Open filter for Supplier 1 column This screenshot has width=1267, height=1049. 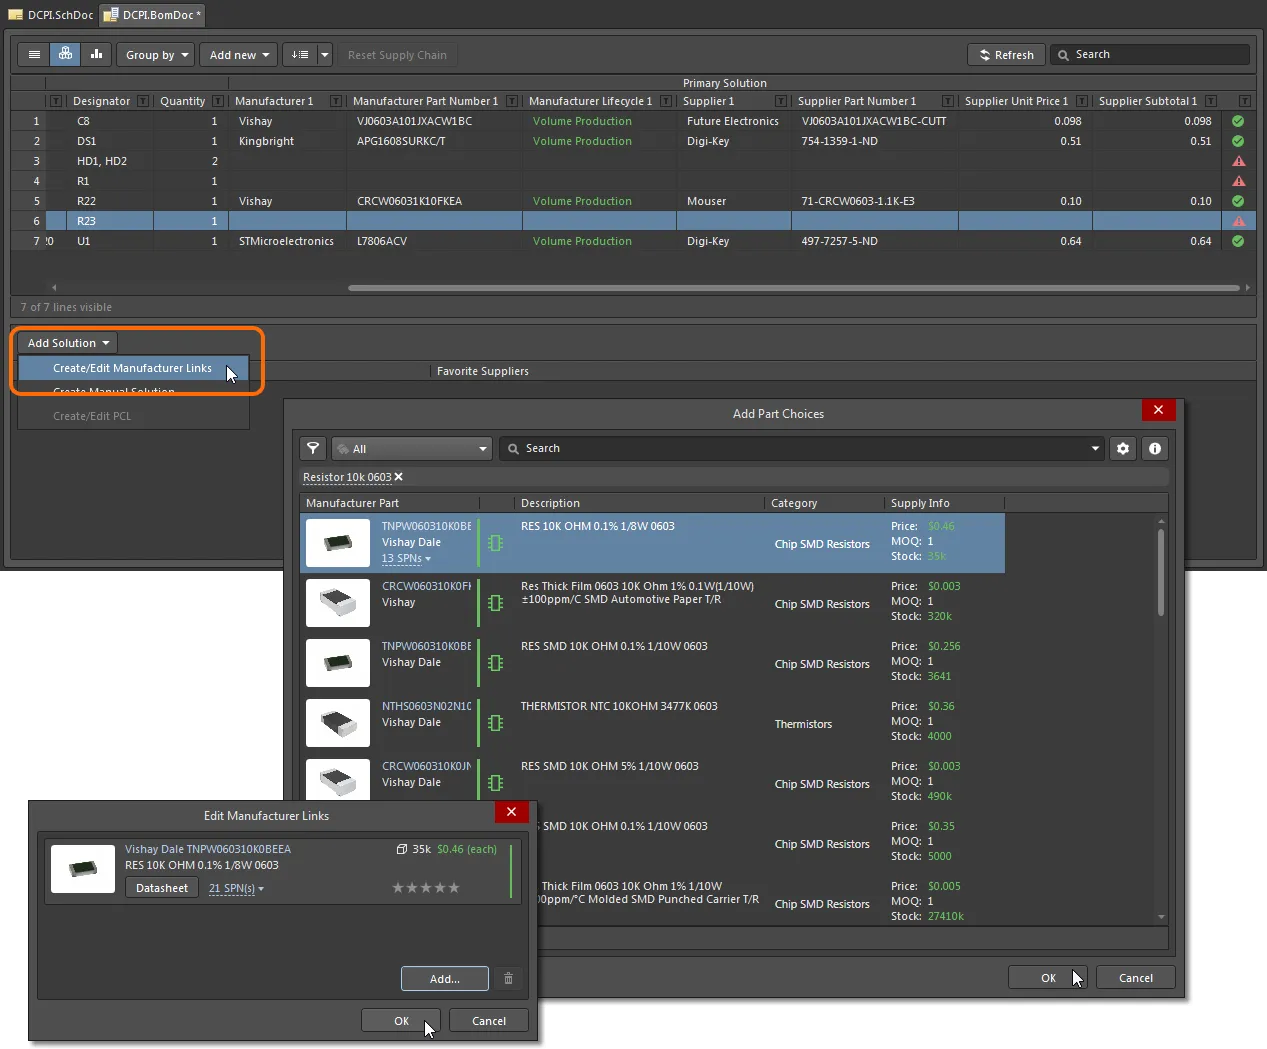pyautogui.click(x=781, y=101)
